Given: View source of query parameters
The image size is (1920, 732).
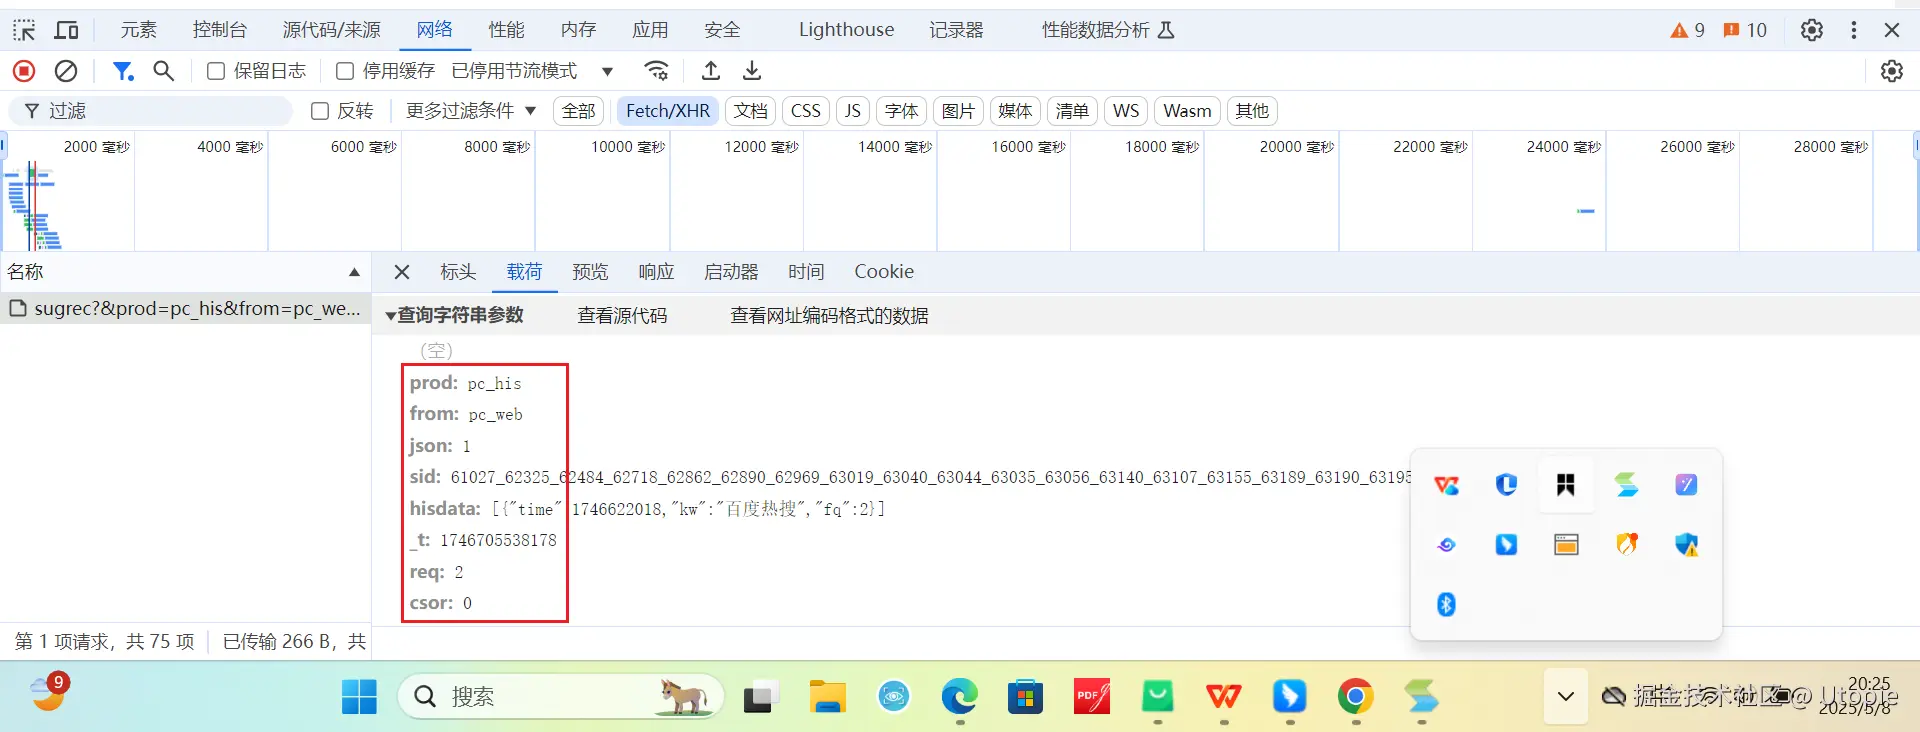Looking at the screenshot, I should pyautogui.click(x=622, y=316).
